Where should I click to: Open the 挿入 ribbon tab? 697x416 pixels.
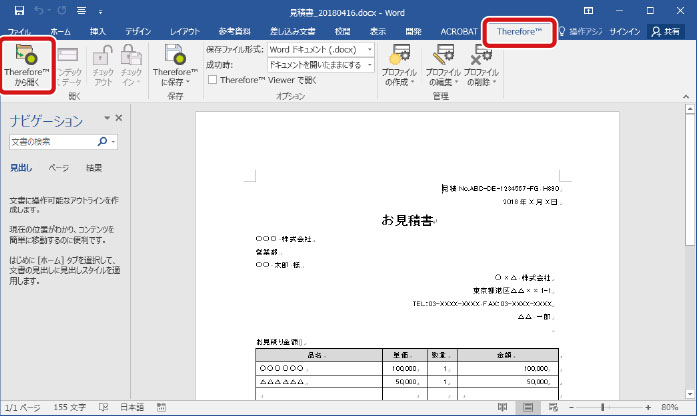(96, 32)
